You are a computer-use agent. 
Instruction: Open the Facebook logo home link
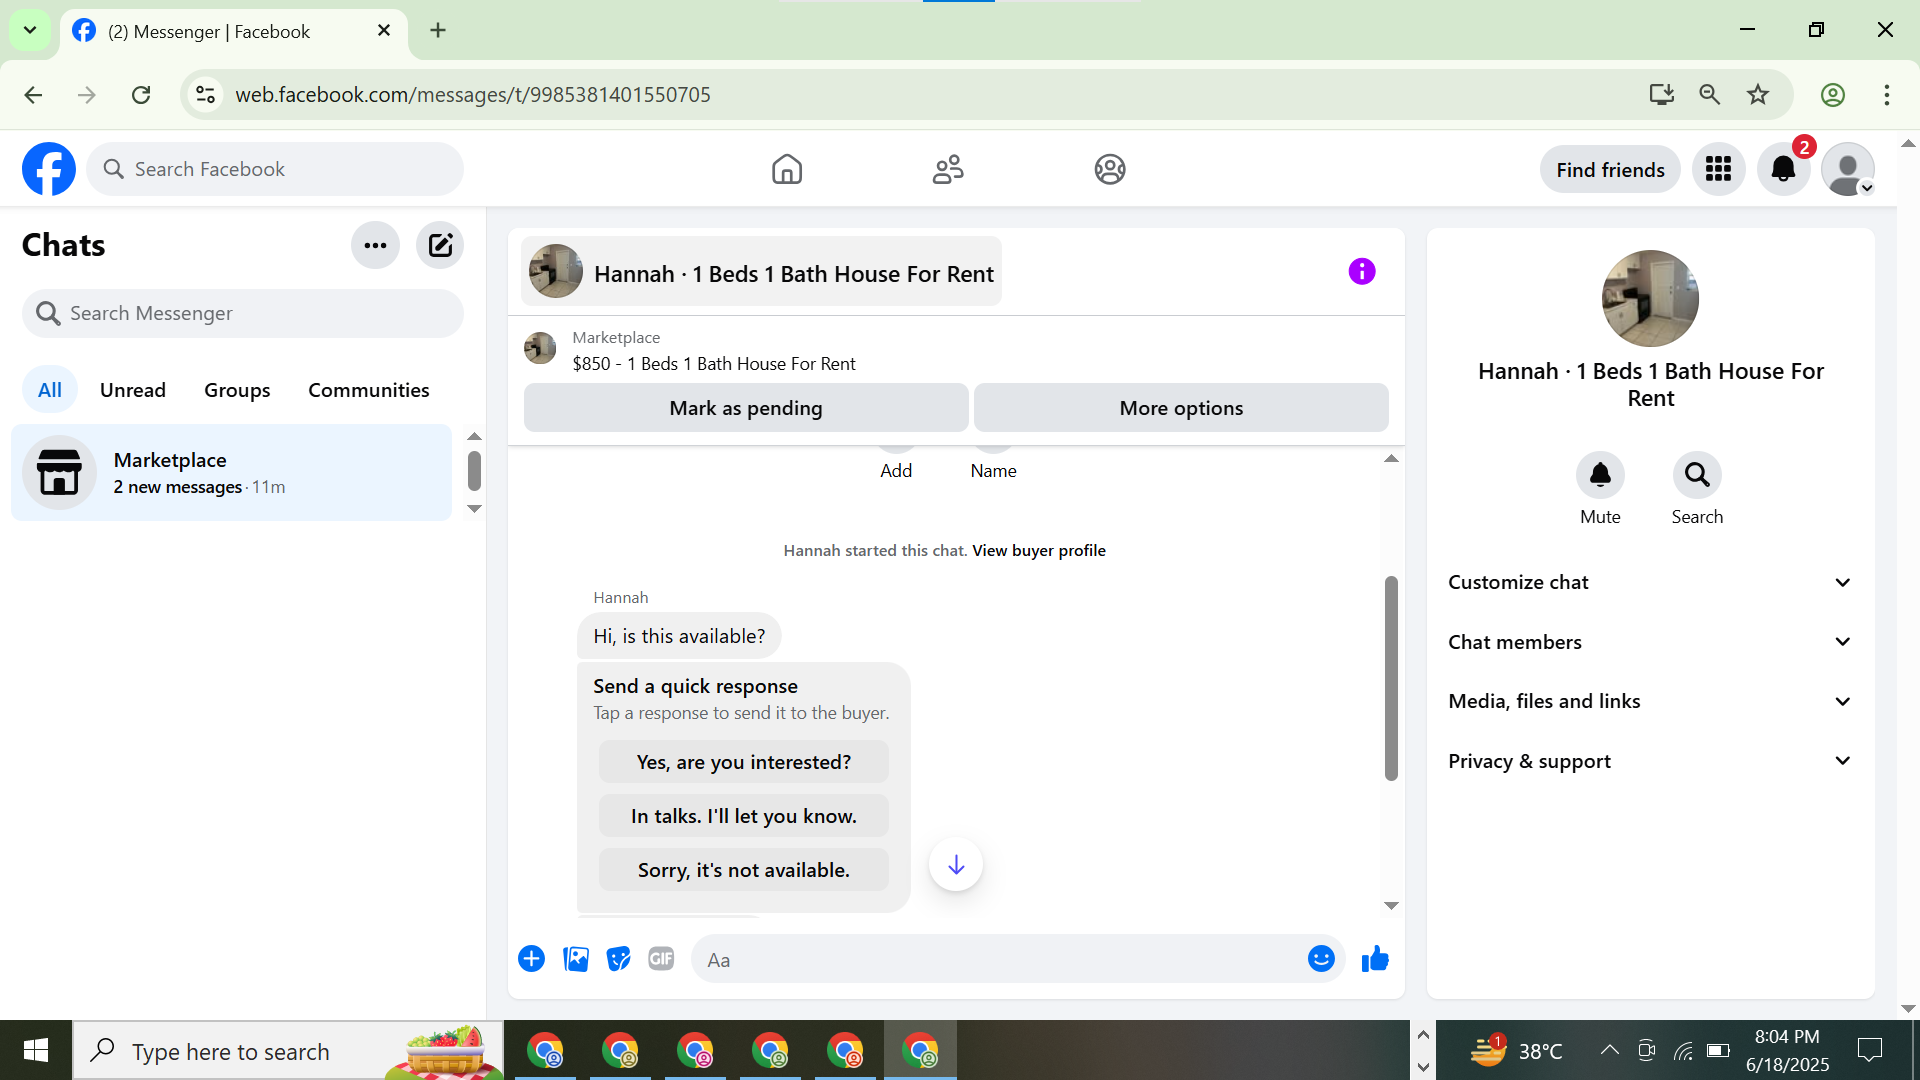[x=49, y=169]
